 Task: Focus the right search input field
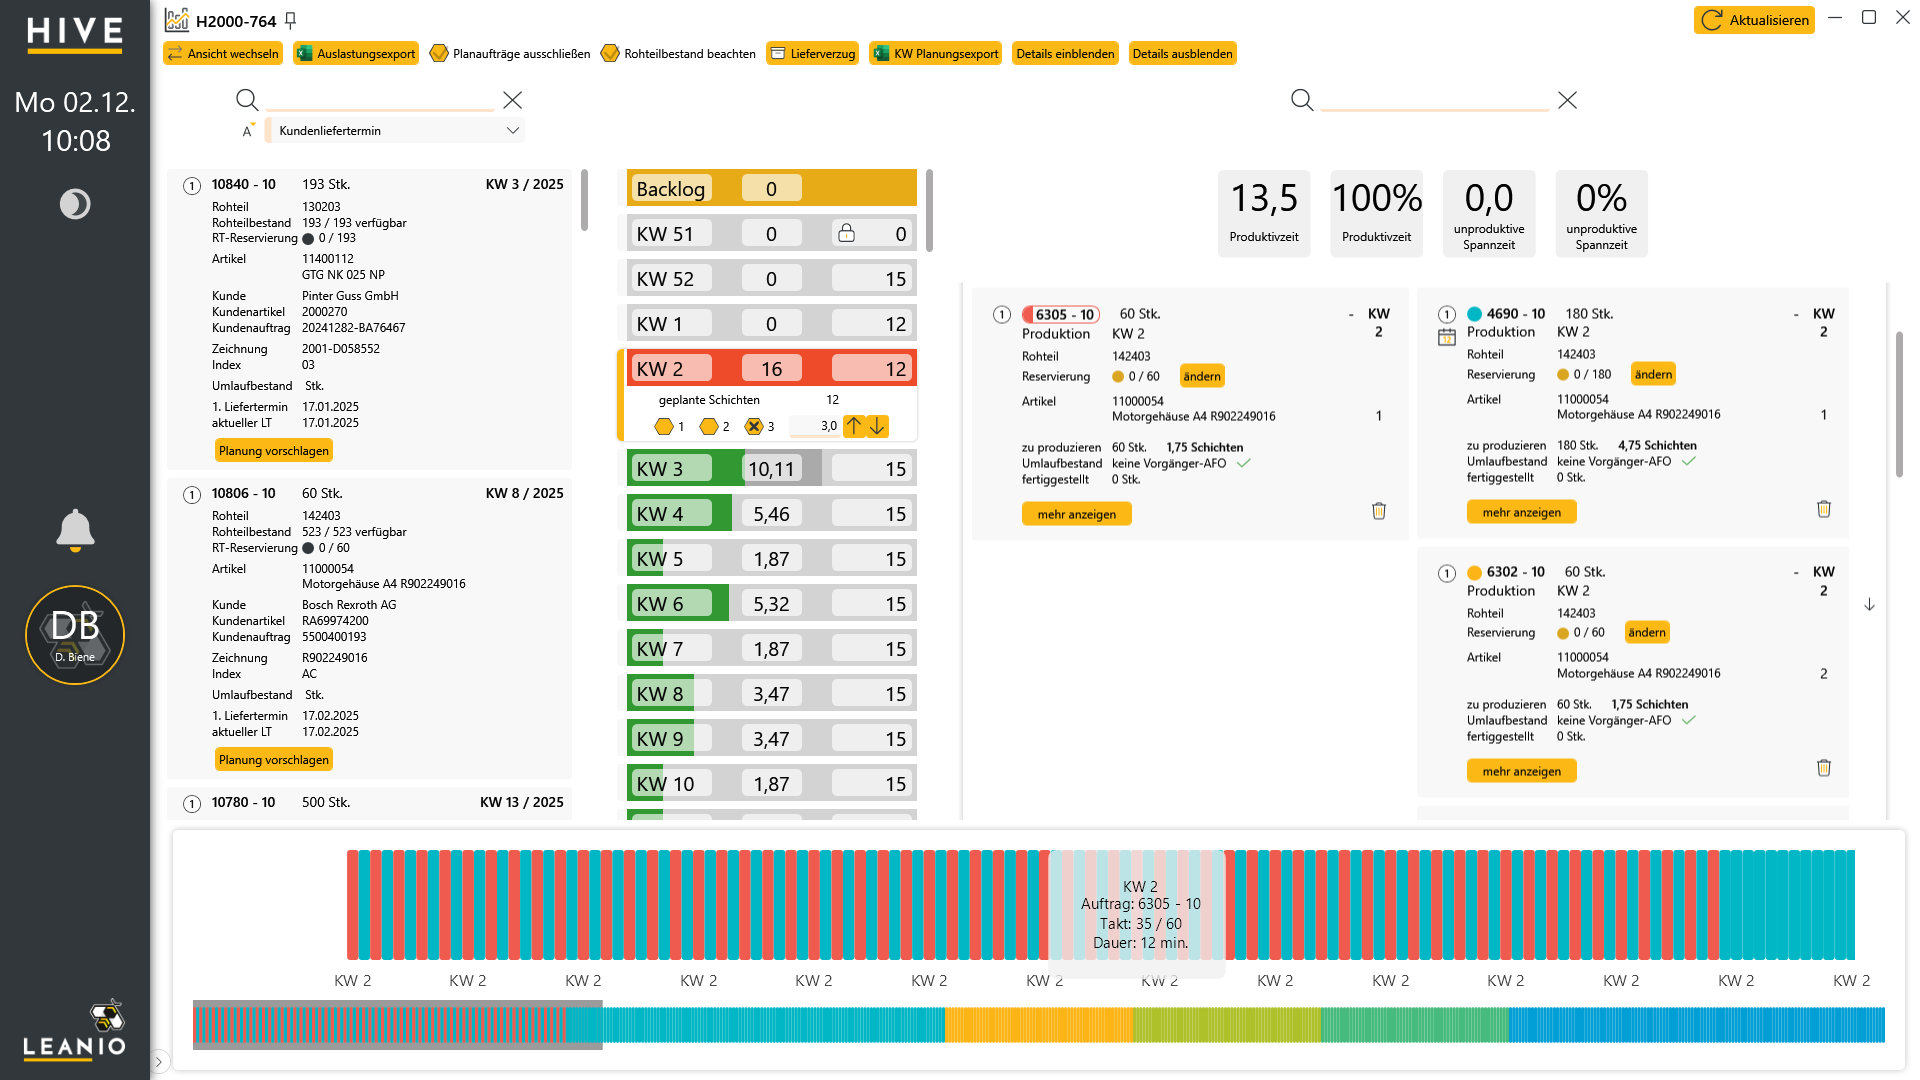click(x=1434, y=100)
